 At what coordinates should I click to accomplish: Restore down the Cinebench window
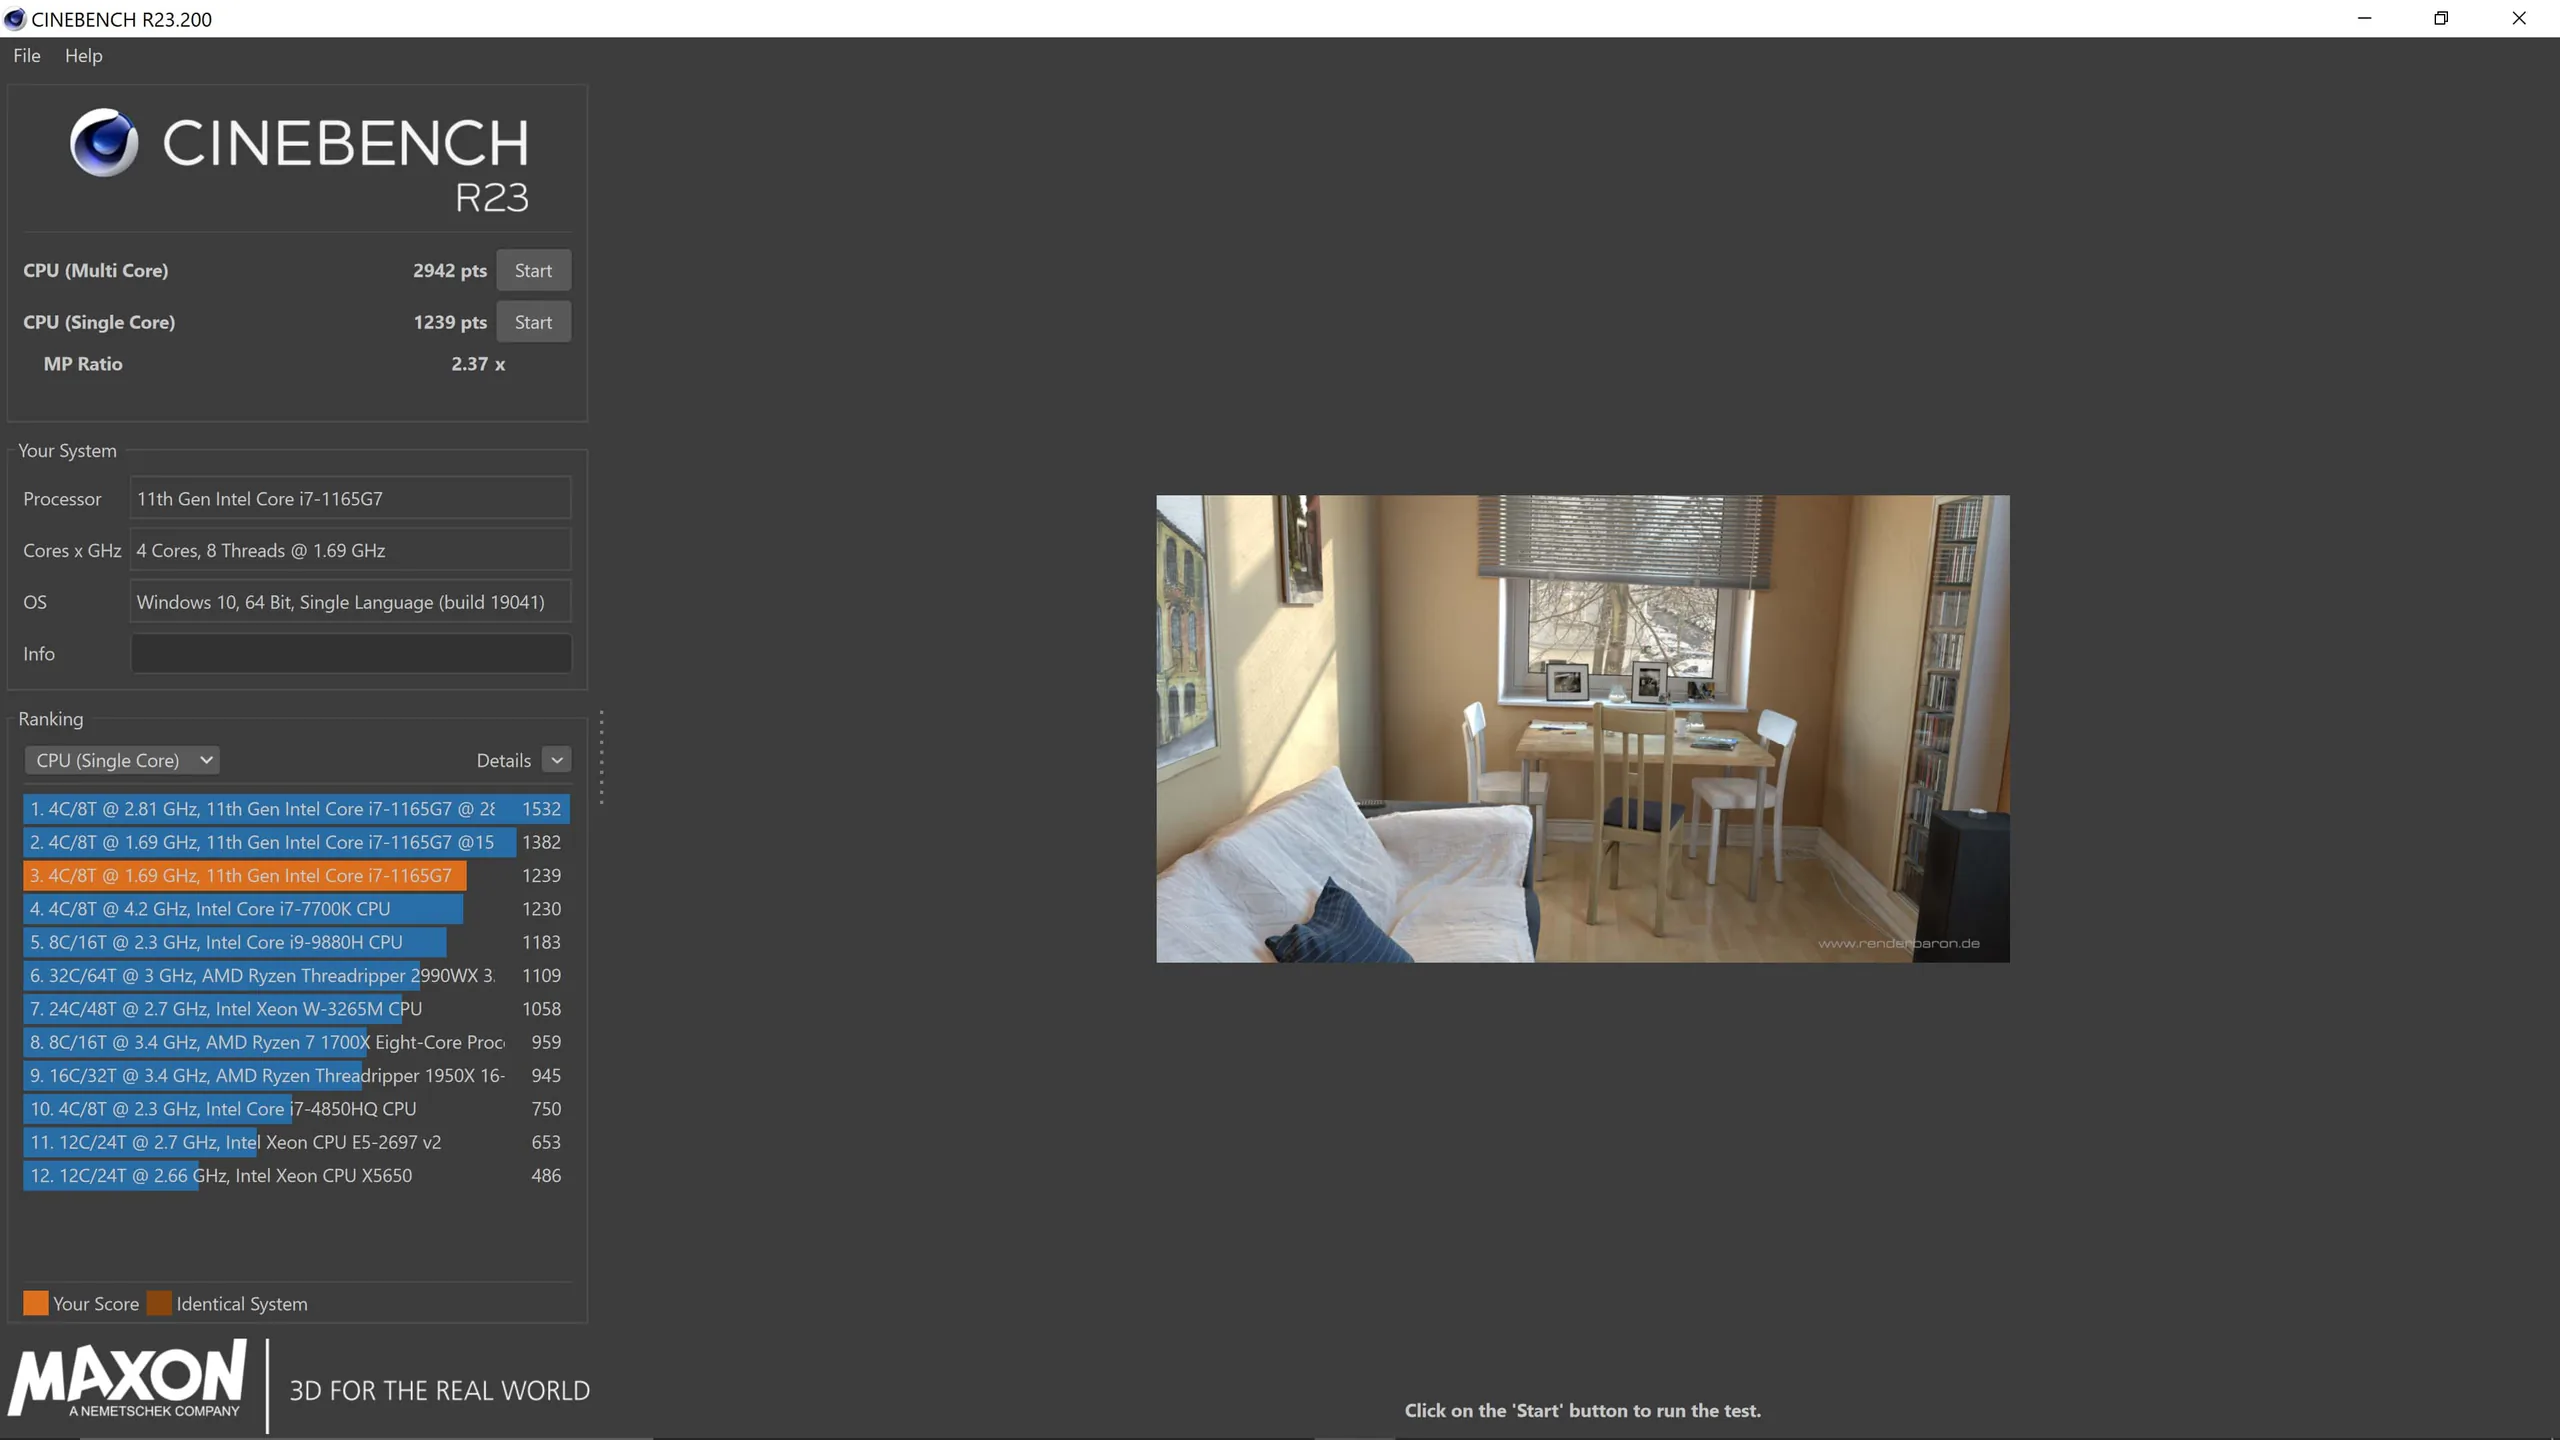pyautogui.click(x=2441, y=18)
